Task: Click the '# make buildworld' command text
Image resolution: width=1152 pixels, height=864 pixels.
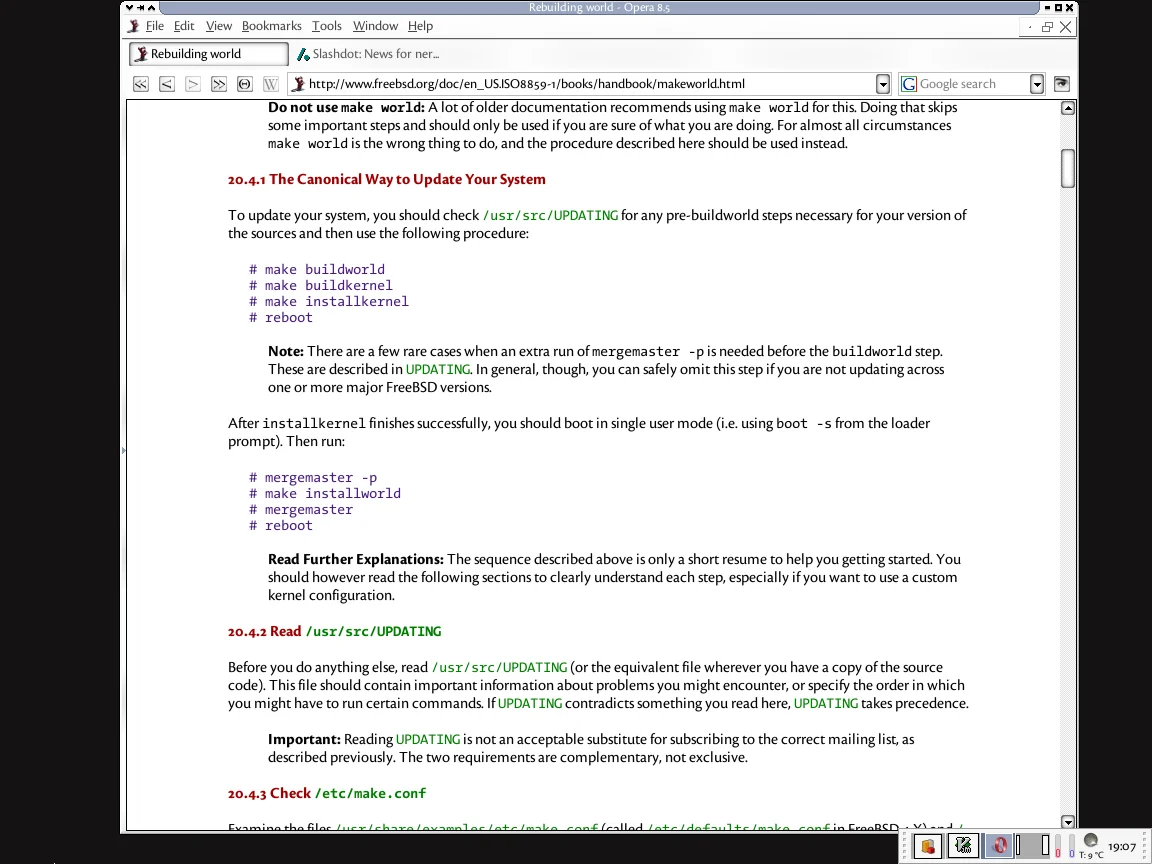Action: tap(317, 270)
